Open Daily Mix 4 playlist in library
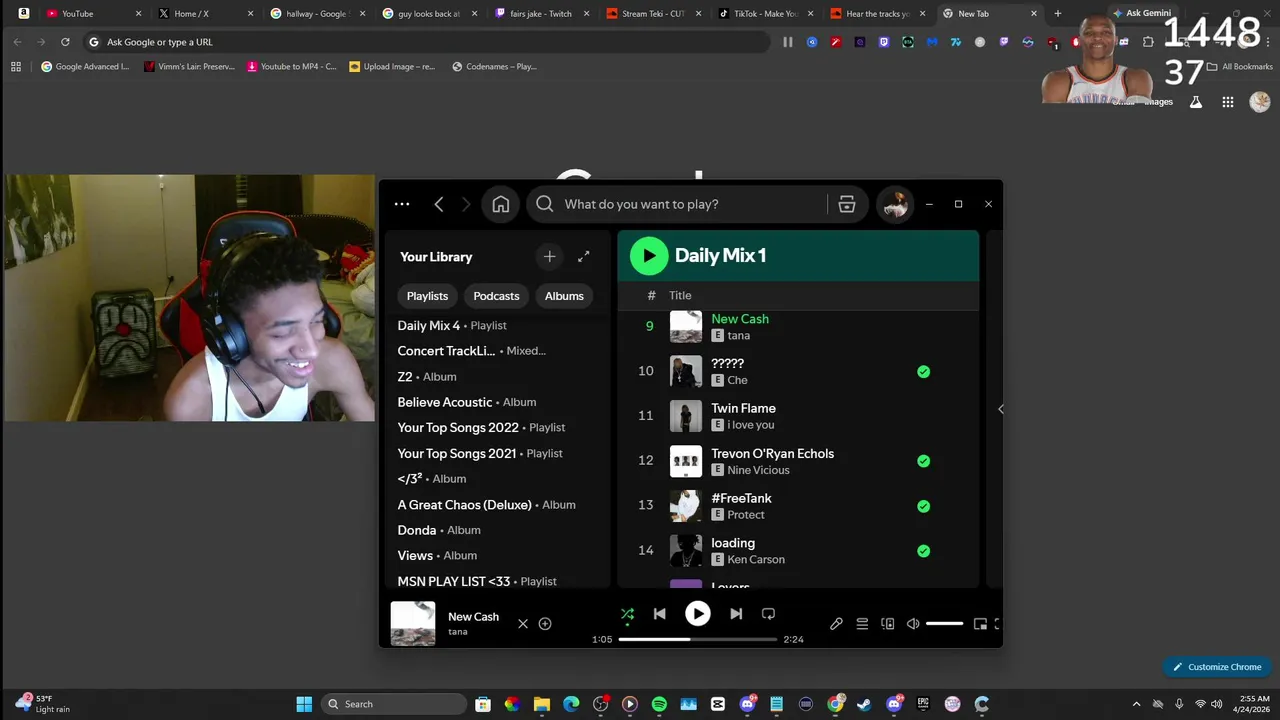The height and width of the screenshot is (720, 1280). [452, 325]
